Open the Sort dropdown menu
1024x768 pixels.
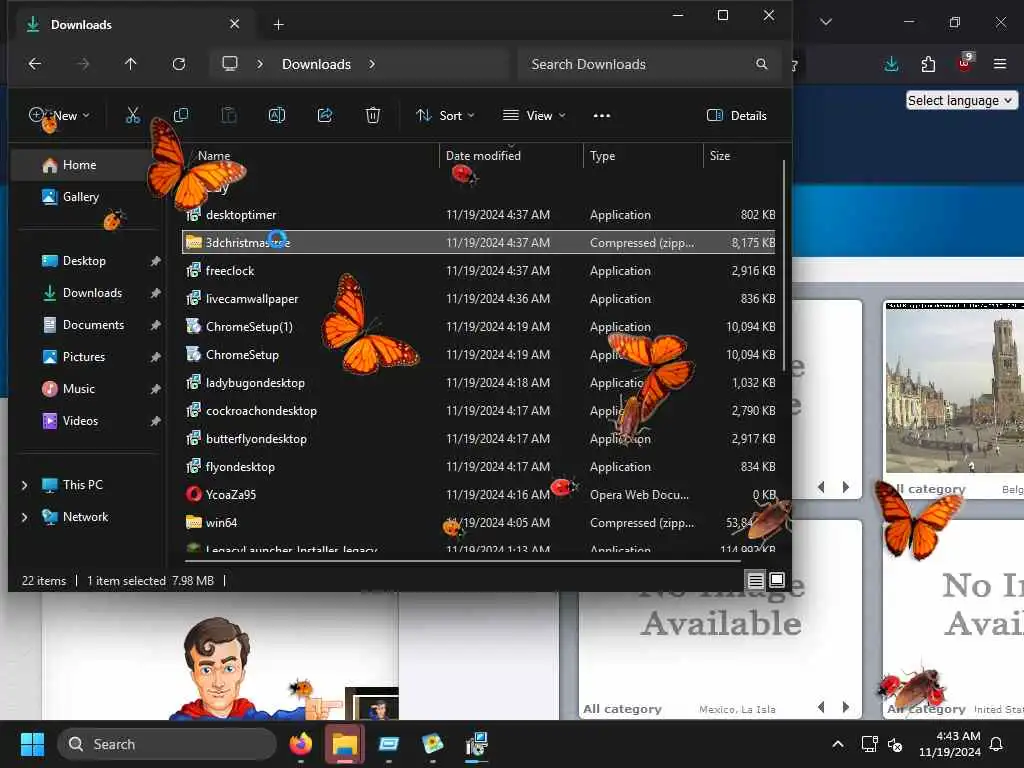pyautogui.click(x=445, y=116)
